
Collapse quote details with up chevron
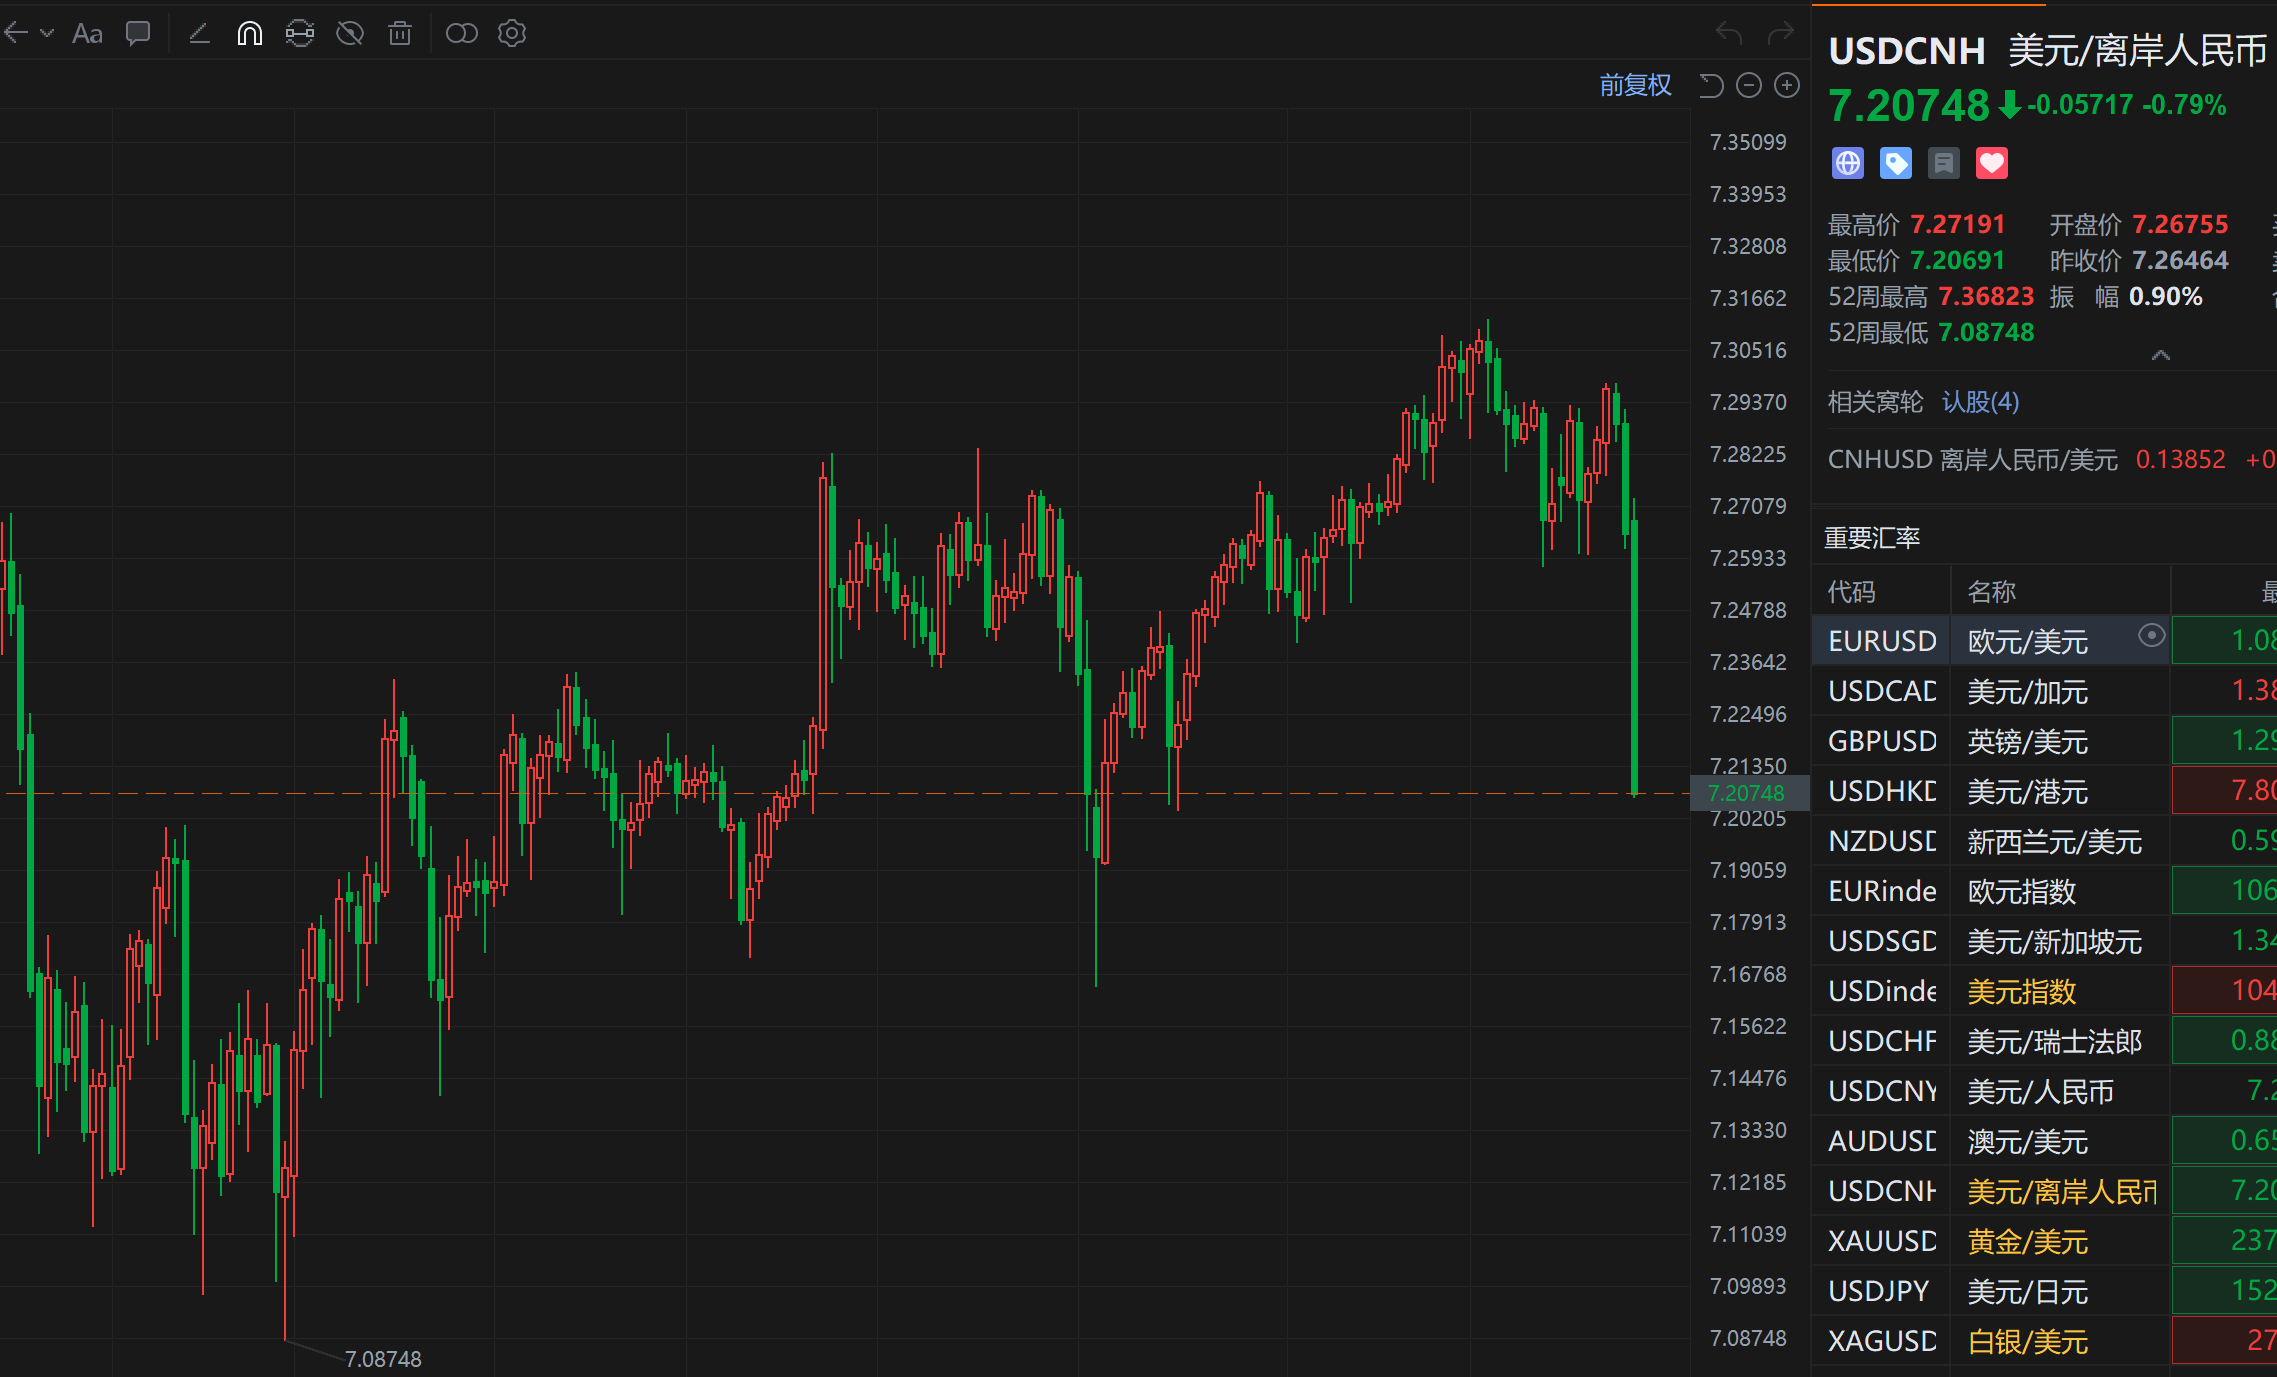2161,355
